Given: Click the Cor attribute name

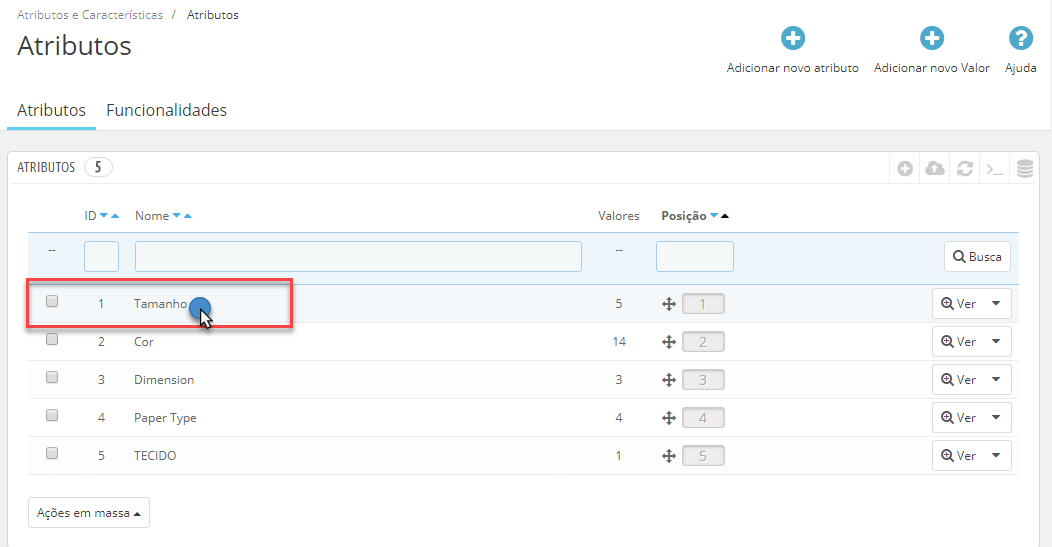Looking at the screenshot, I should (x=144, y=342).
